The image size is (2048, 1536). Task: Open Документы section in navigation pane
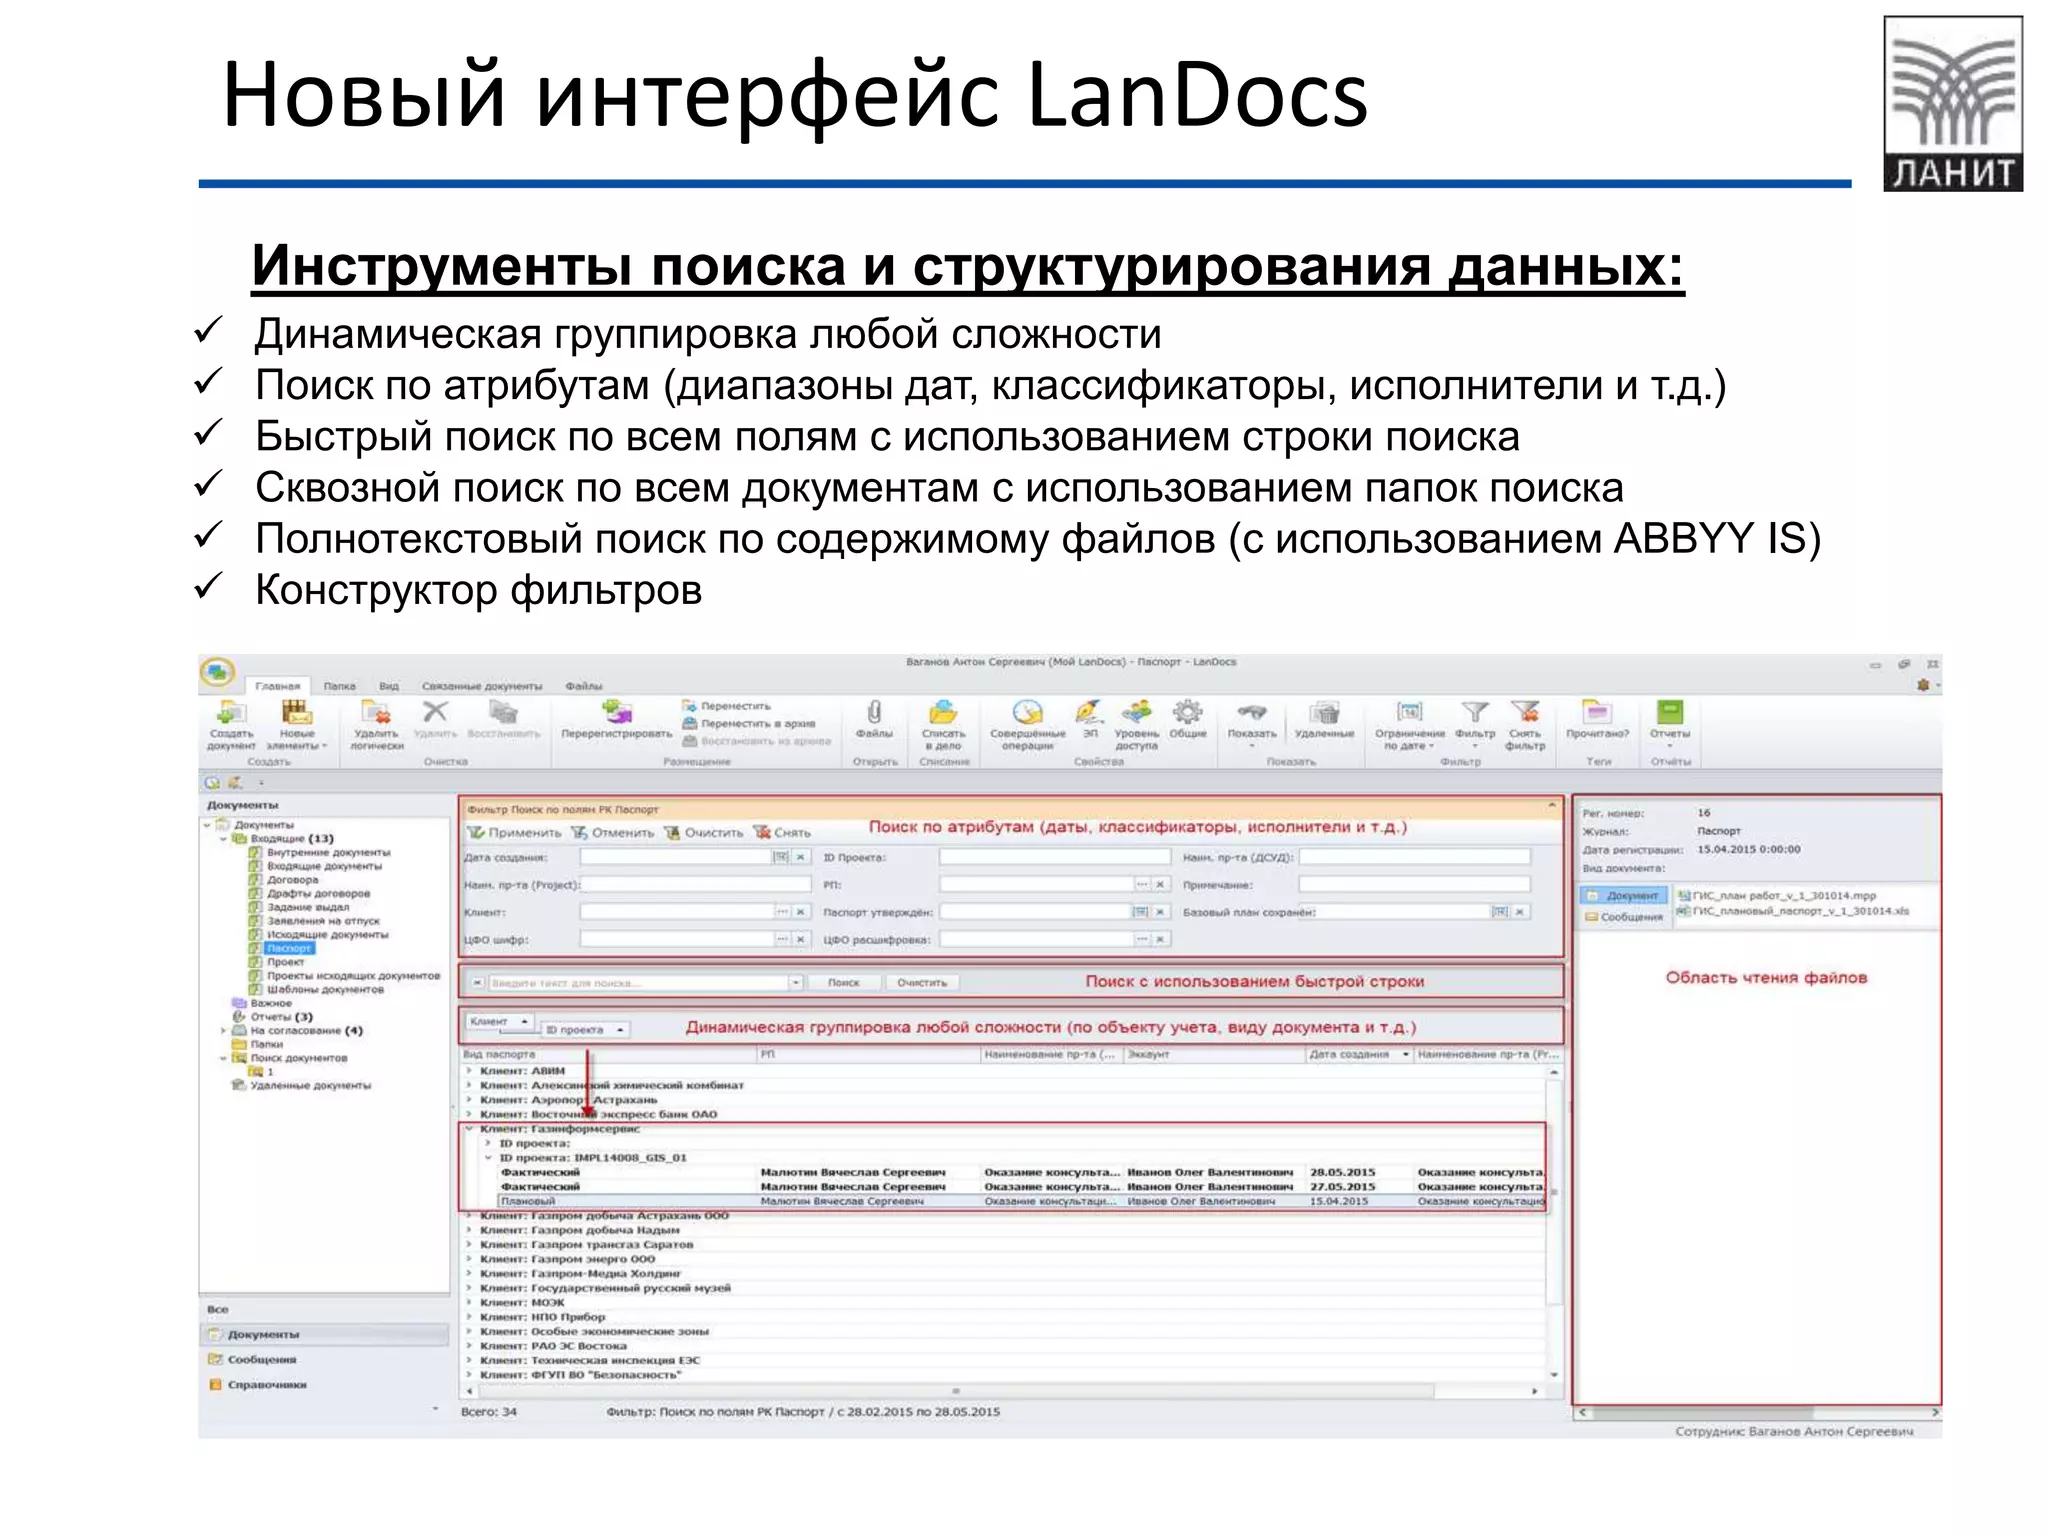(325, 1335)
